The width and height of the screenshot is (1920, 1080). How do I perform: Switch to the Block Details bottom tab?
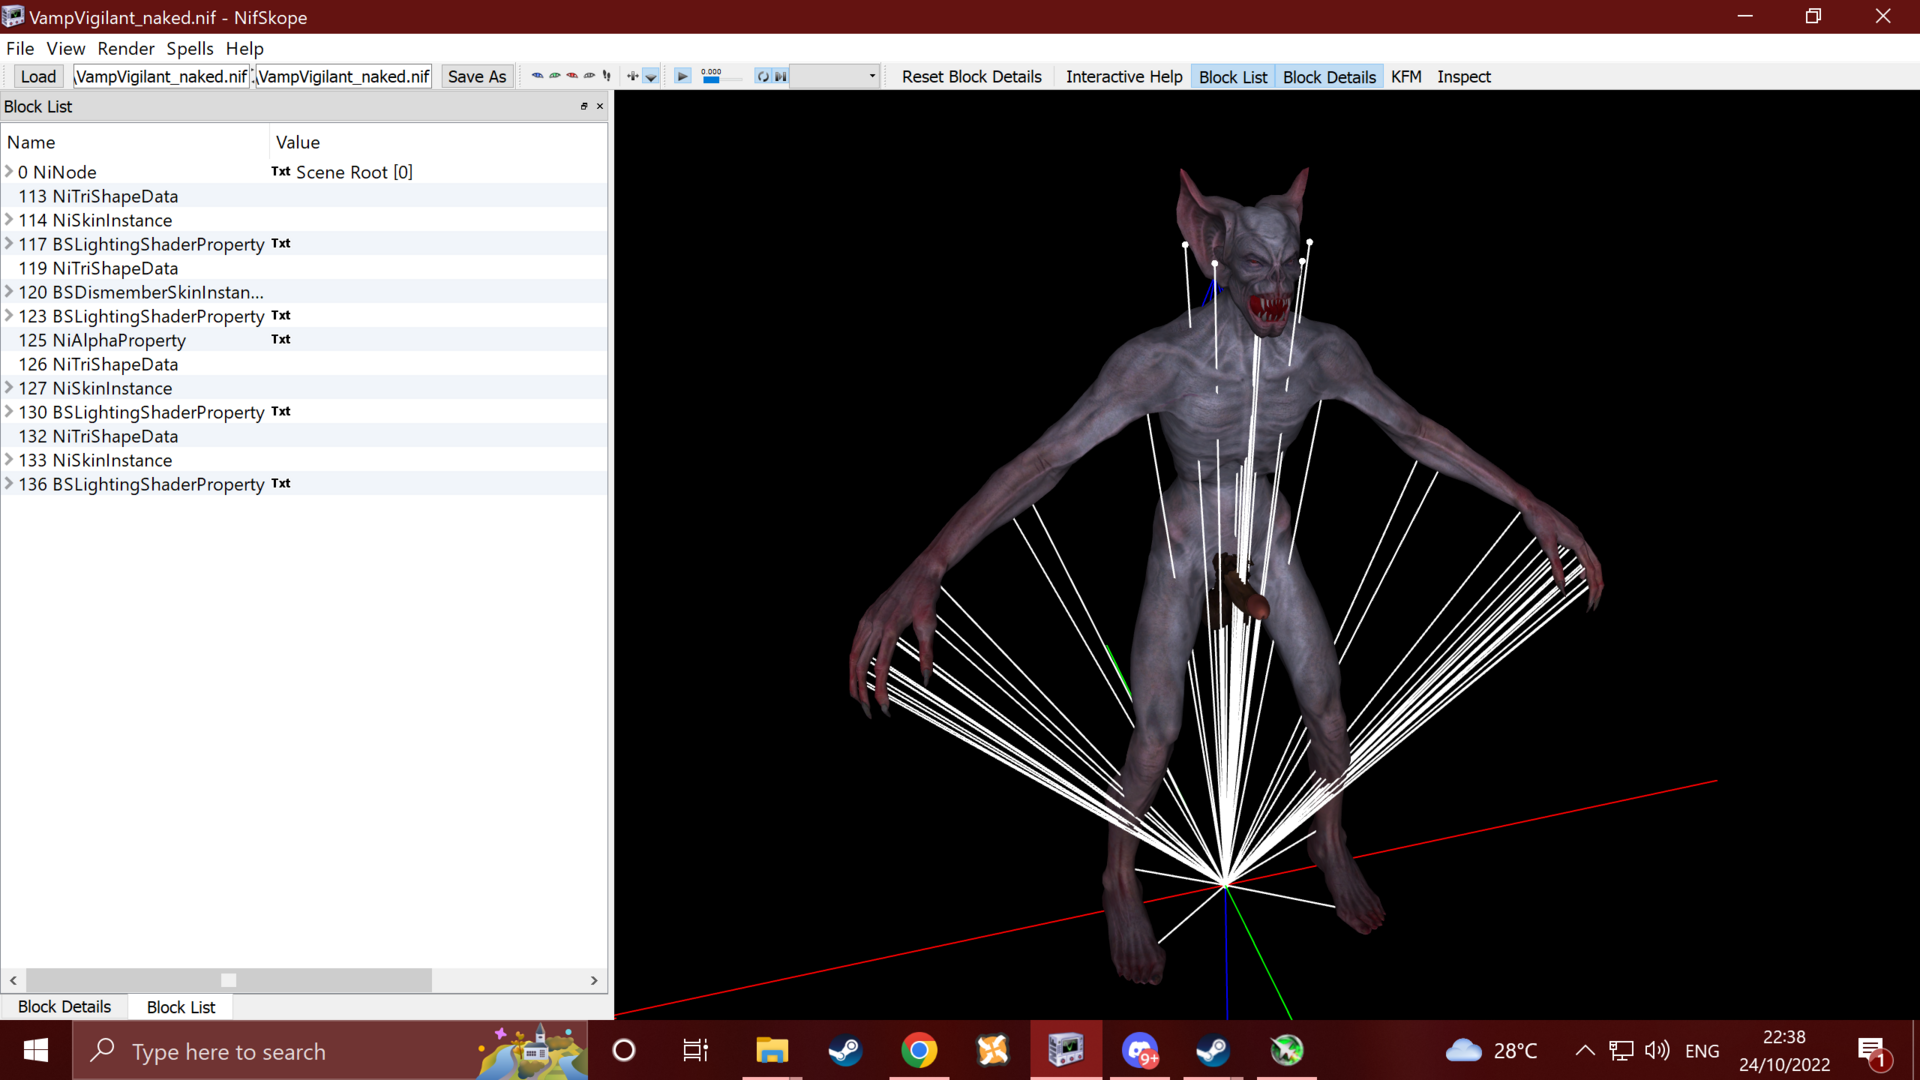coord(64,1006)
